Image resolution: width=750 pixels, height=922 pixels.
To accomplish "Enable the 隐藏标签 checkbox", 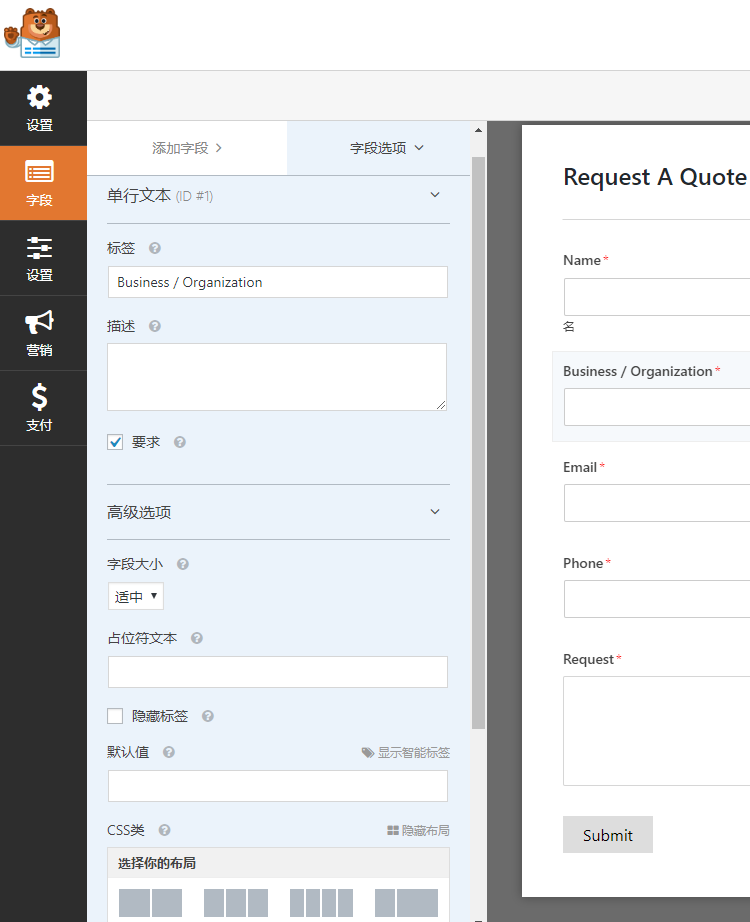I will tap(115, 716).
